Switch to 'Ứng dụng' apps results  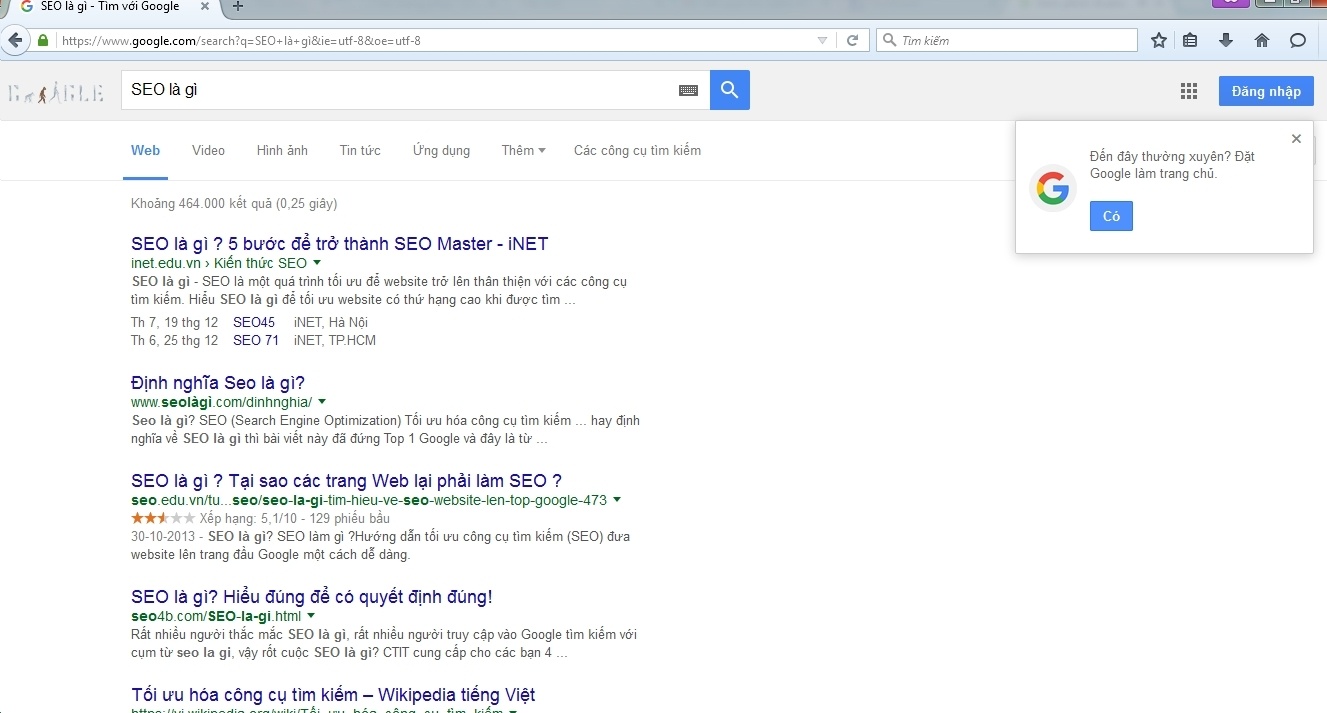[x=441, y=151]
